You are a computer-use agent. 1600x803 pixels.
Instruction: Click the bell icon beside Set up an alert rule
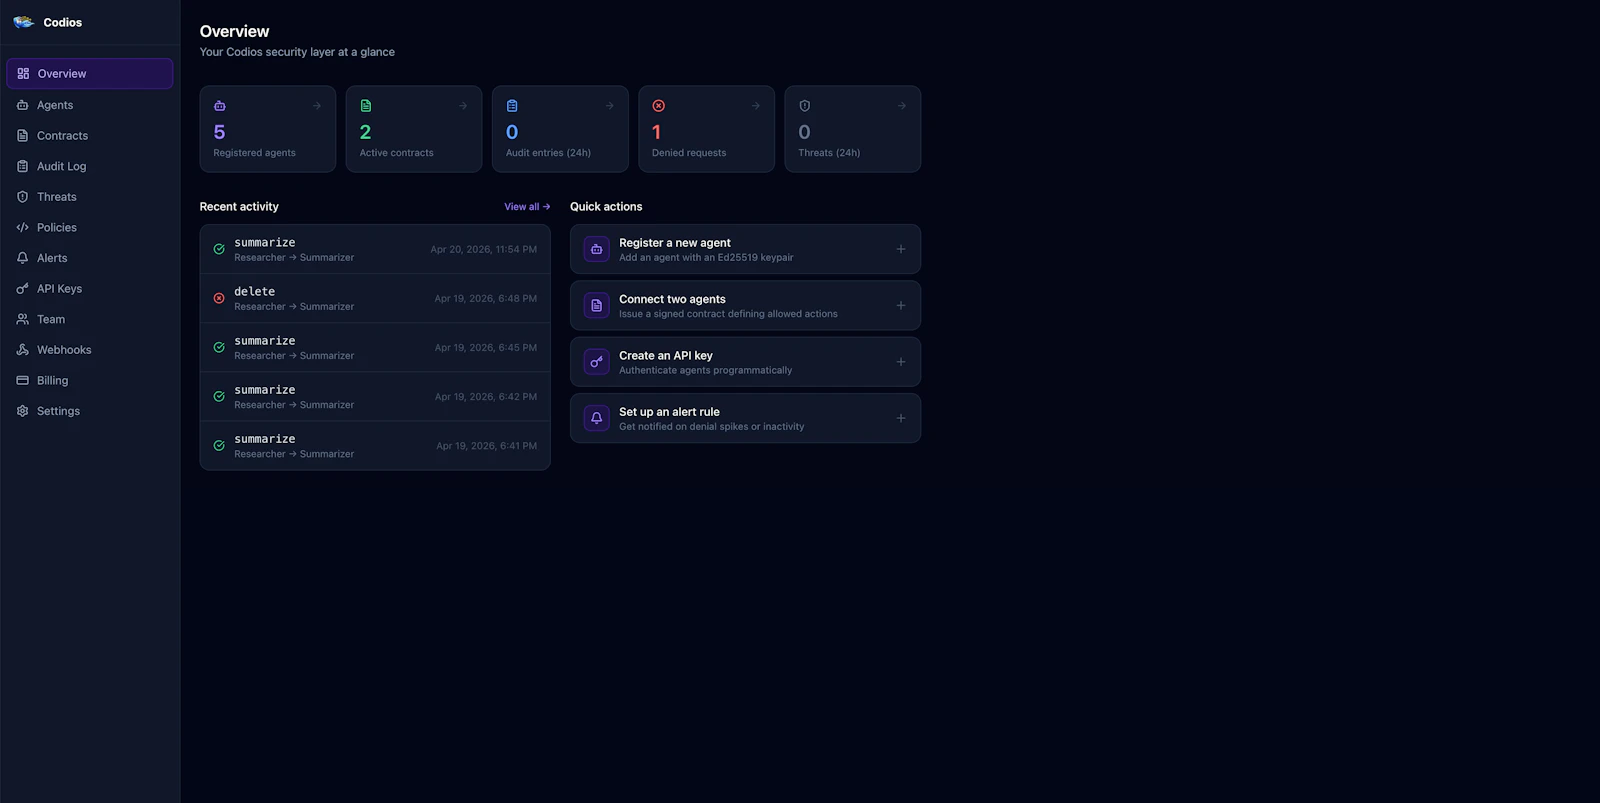tap(596, 418)
